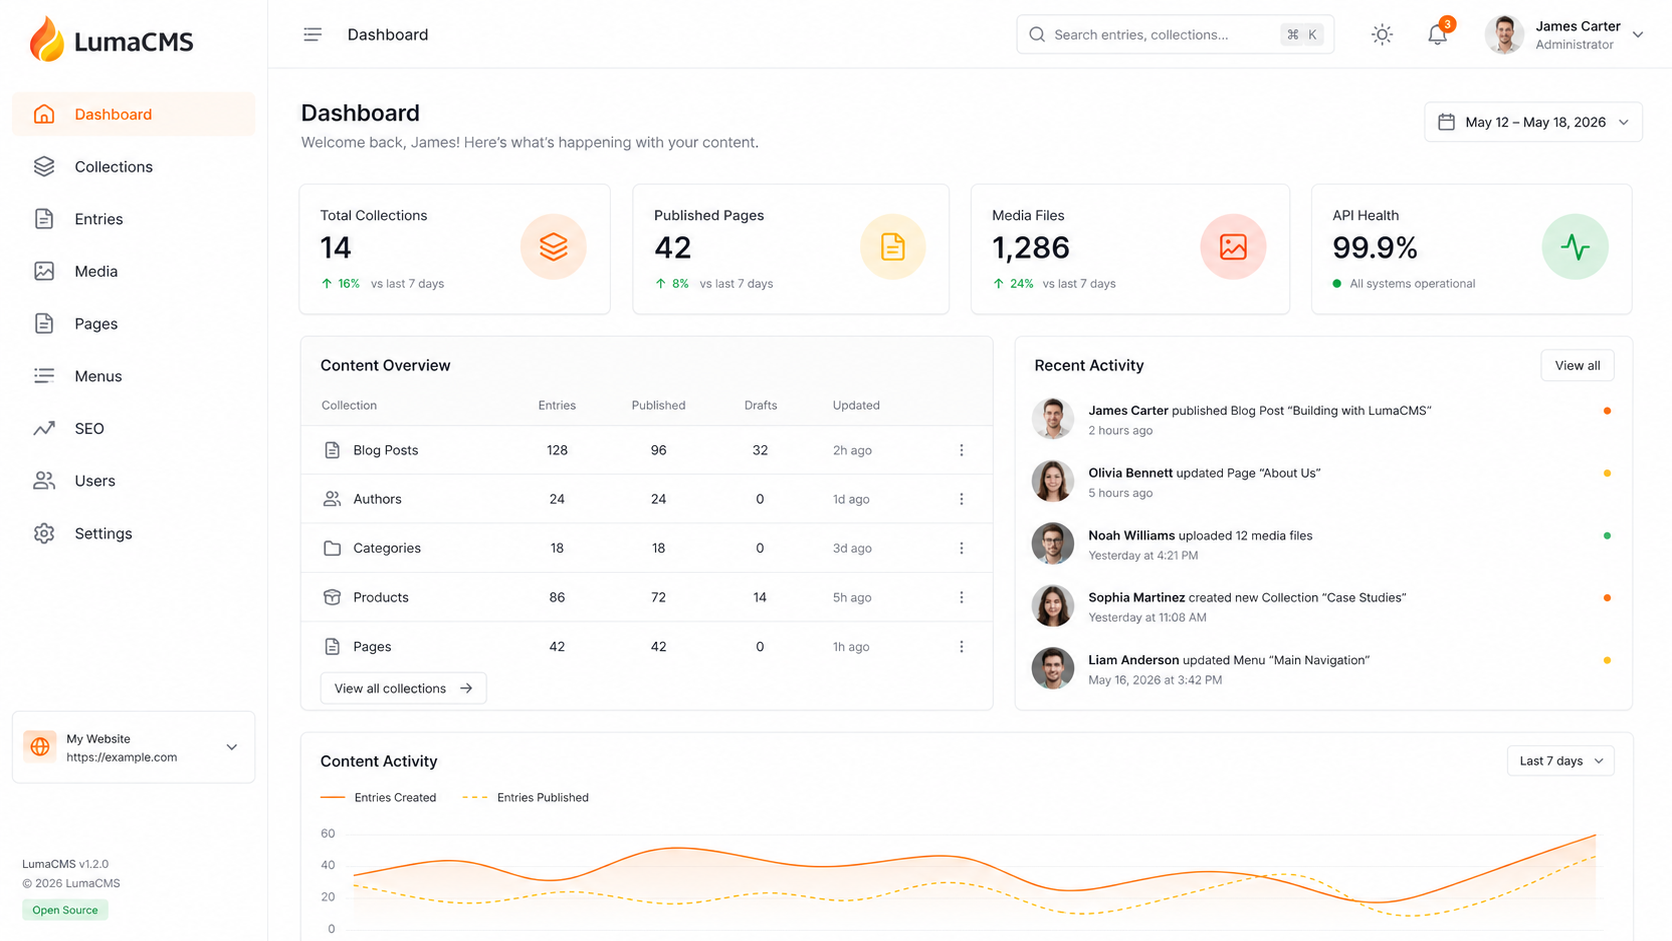1672x941 pixels.
Task: Click the Blog Posts document icon in table
Action: pos(332,450)
